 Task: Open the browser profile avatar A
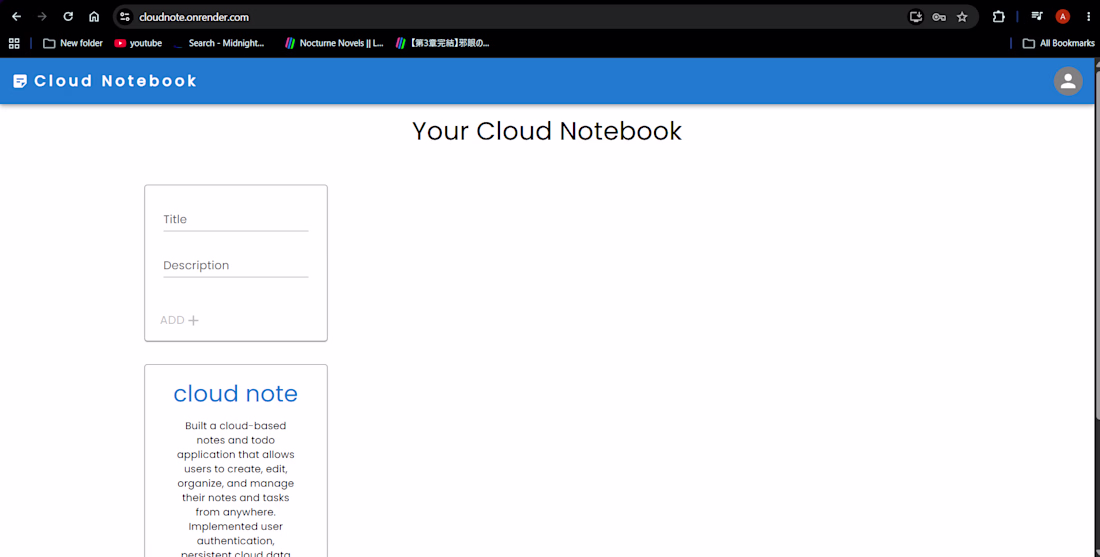coord(1063,17)
